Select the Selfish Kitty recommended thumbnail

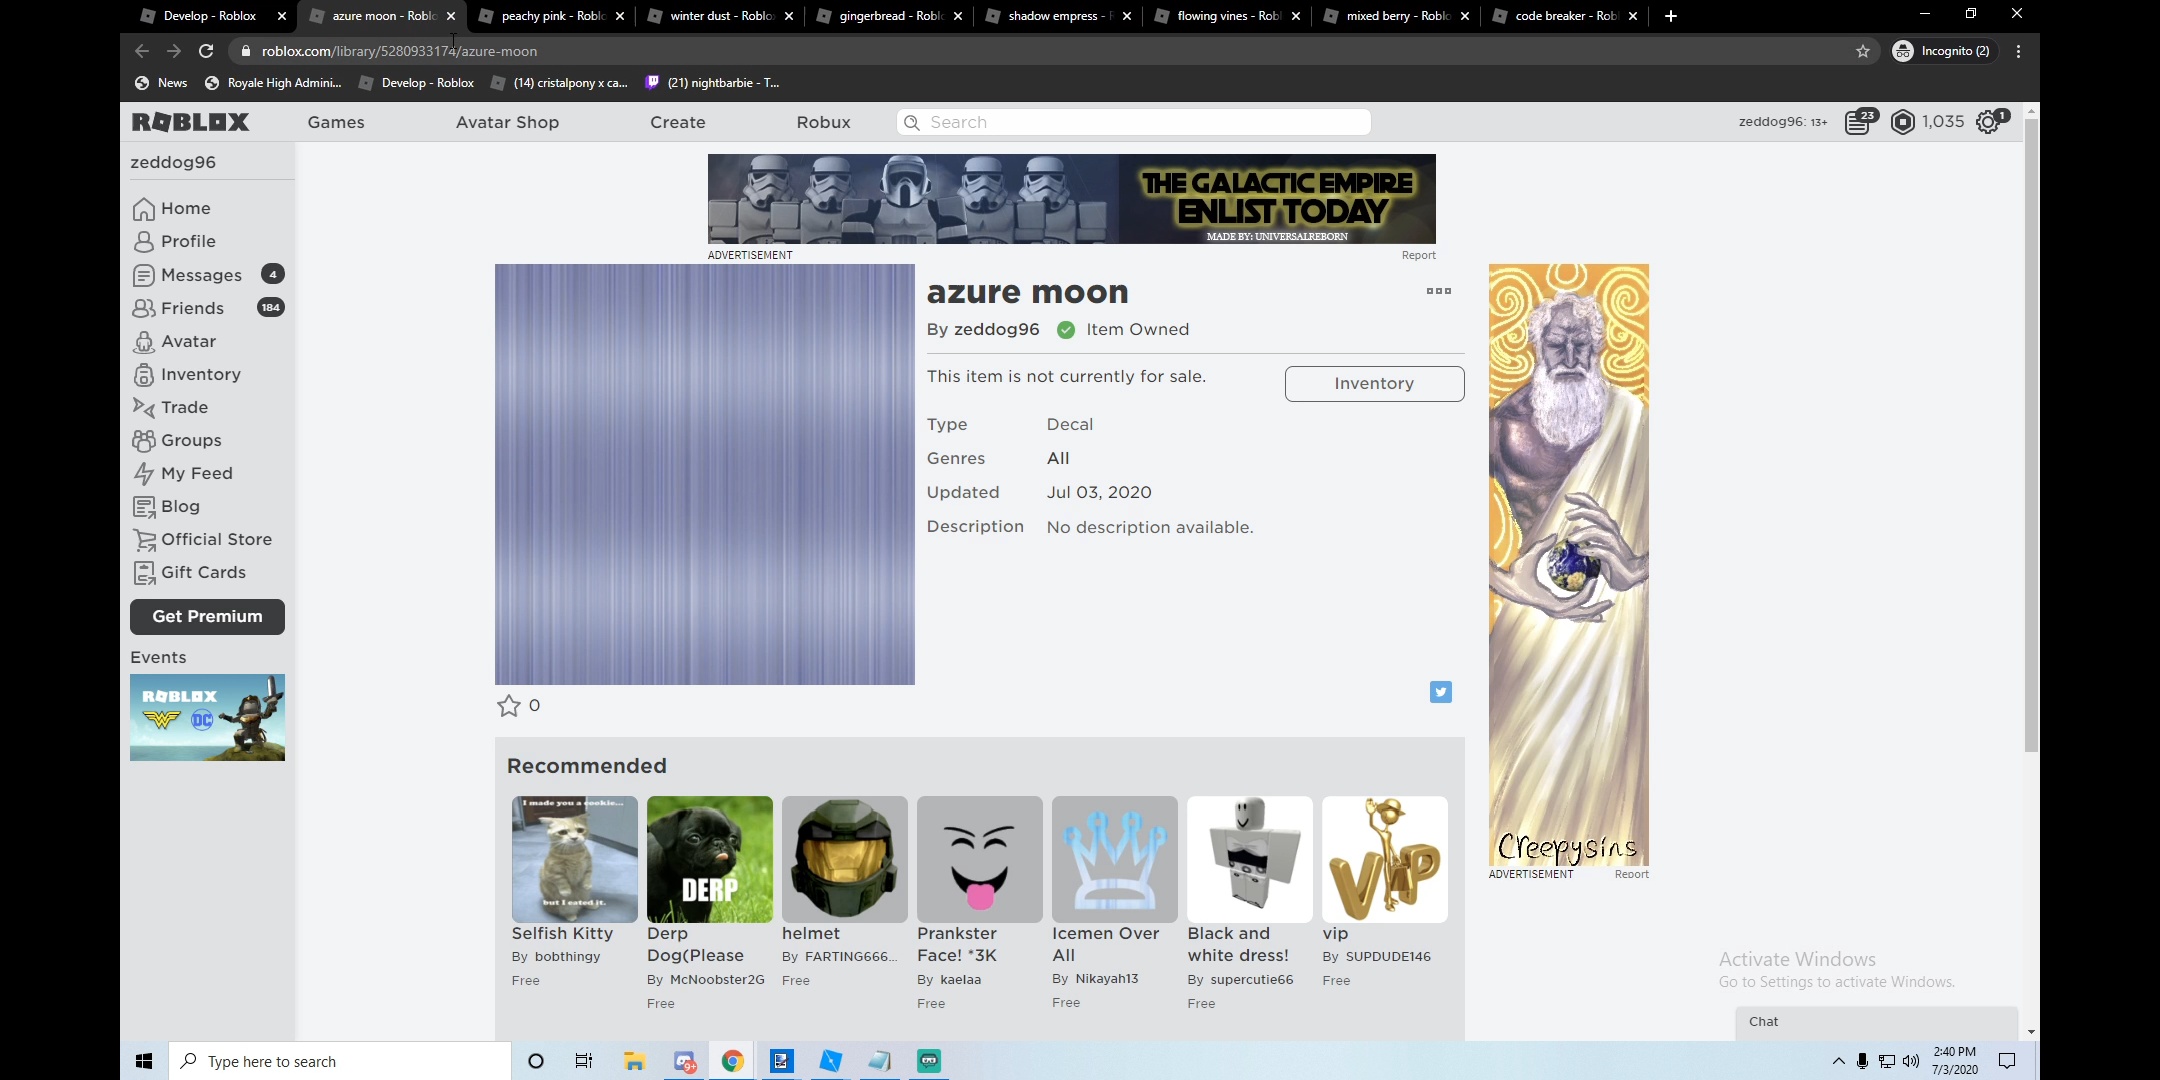pos(574,858)
